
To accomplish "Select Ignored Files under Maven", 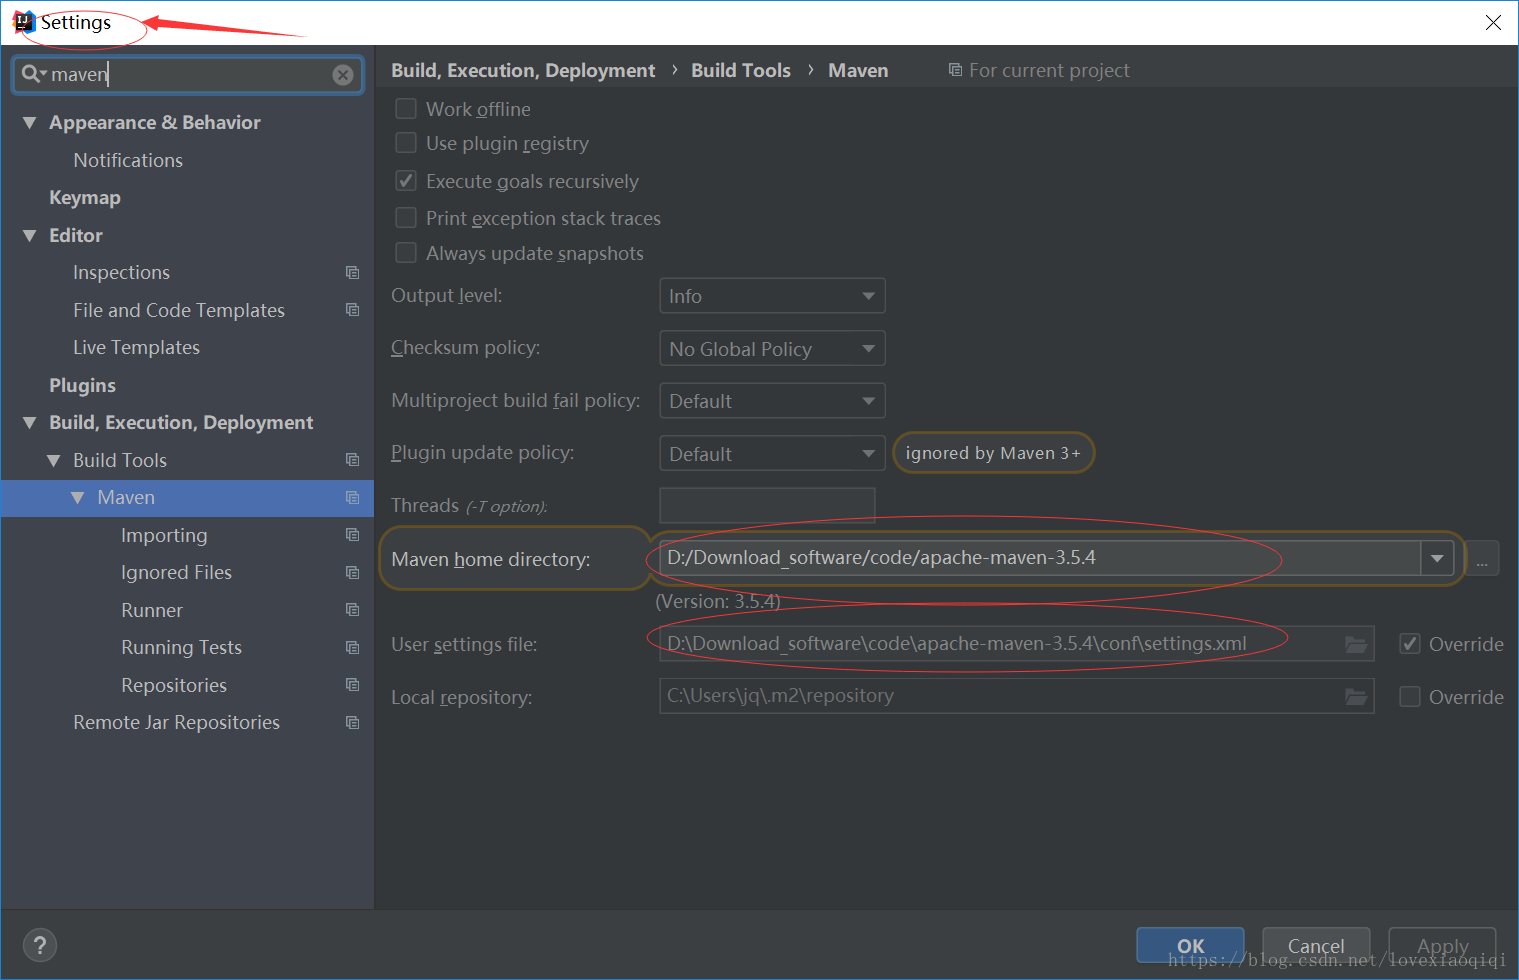I will pos(176,572).
